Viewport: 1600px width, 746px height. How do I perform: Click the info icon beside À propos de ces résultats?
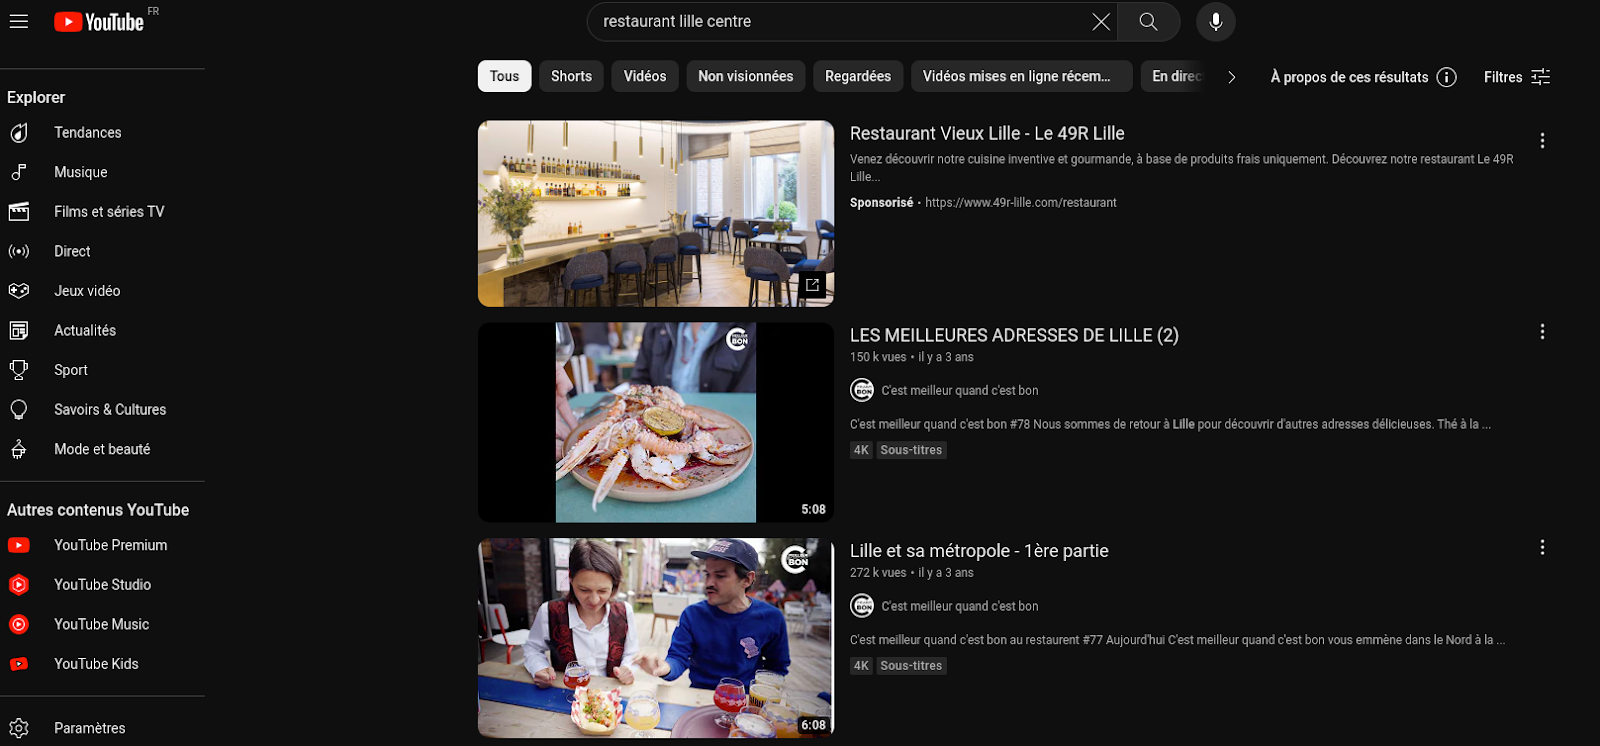(1446, 77)
